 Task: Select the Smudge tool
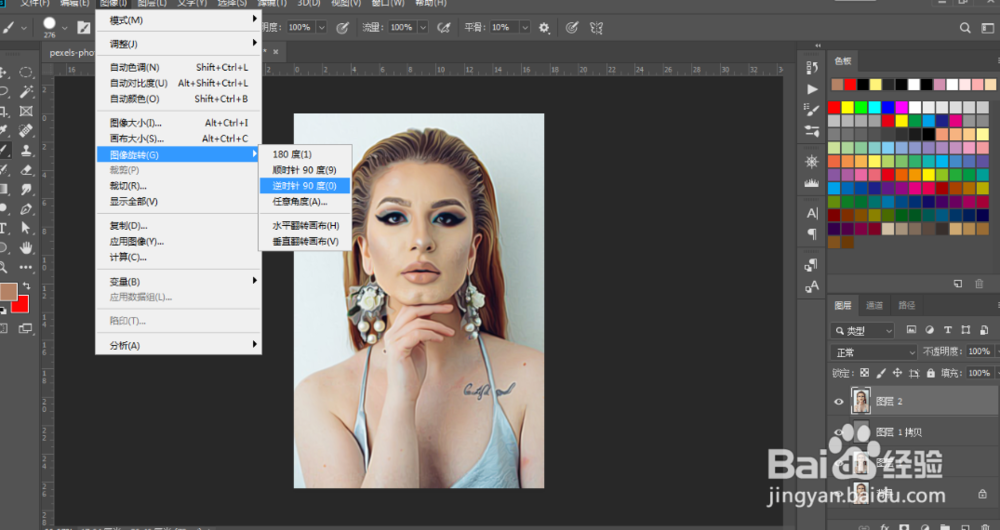point(26,189)
